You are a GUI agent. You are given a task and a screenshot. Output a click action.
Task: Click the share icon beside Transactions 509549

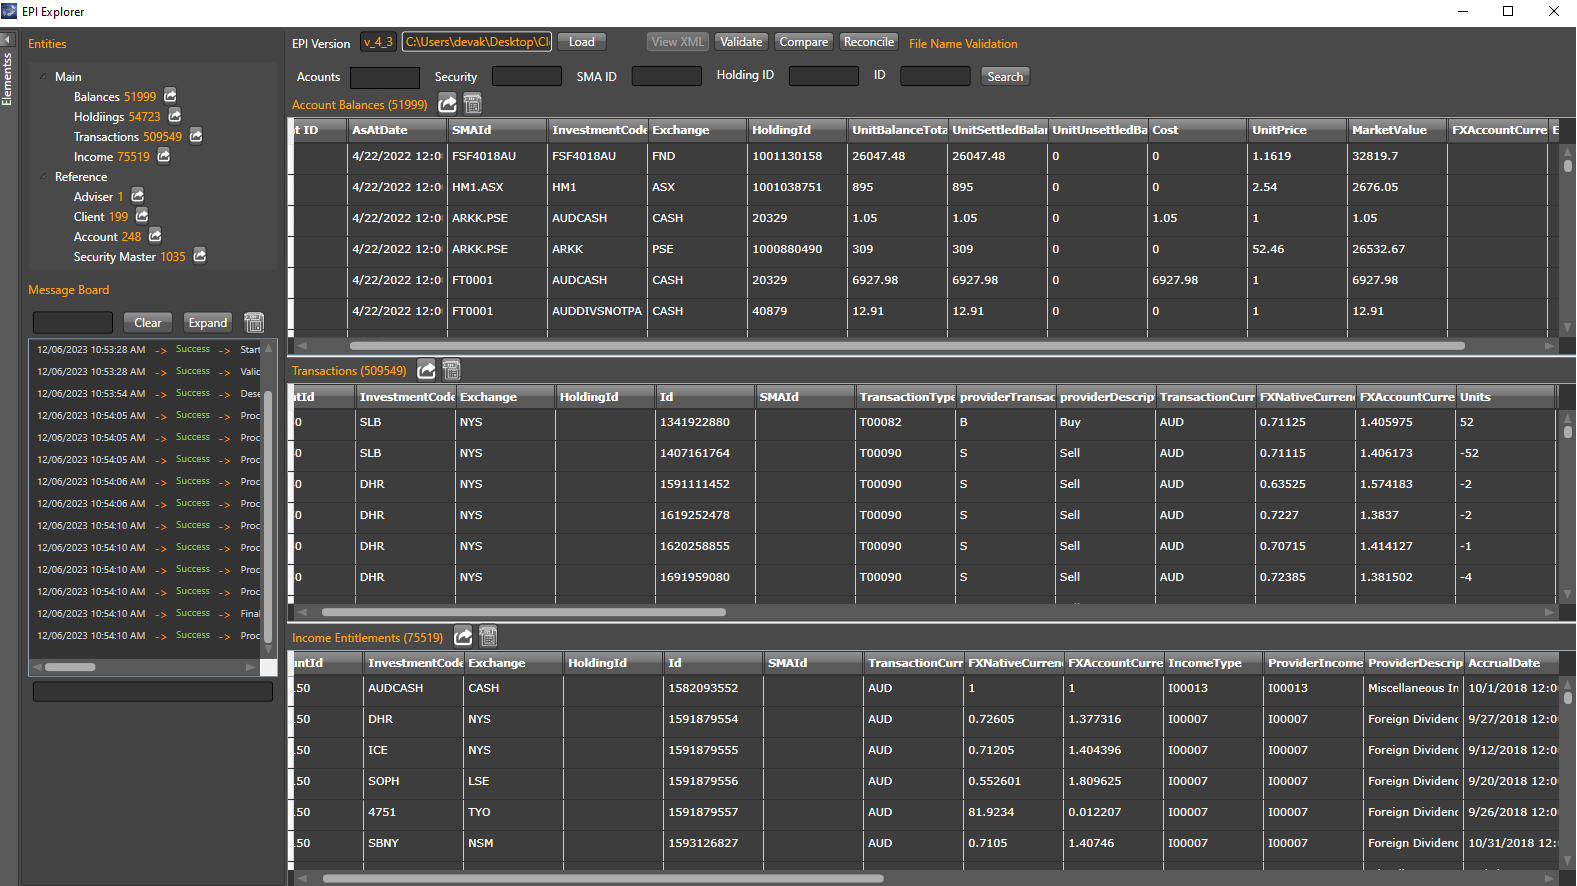[x=196, y=136]
